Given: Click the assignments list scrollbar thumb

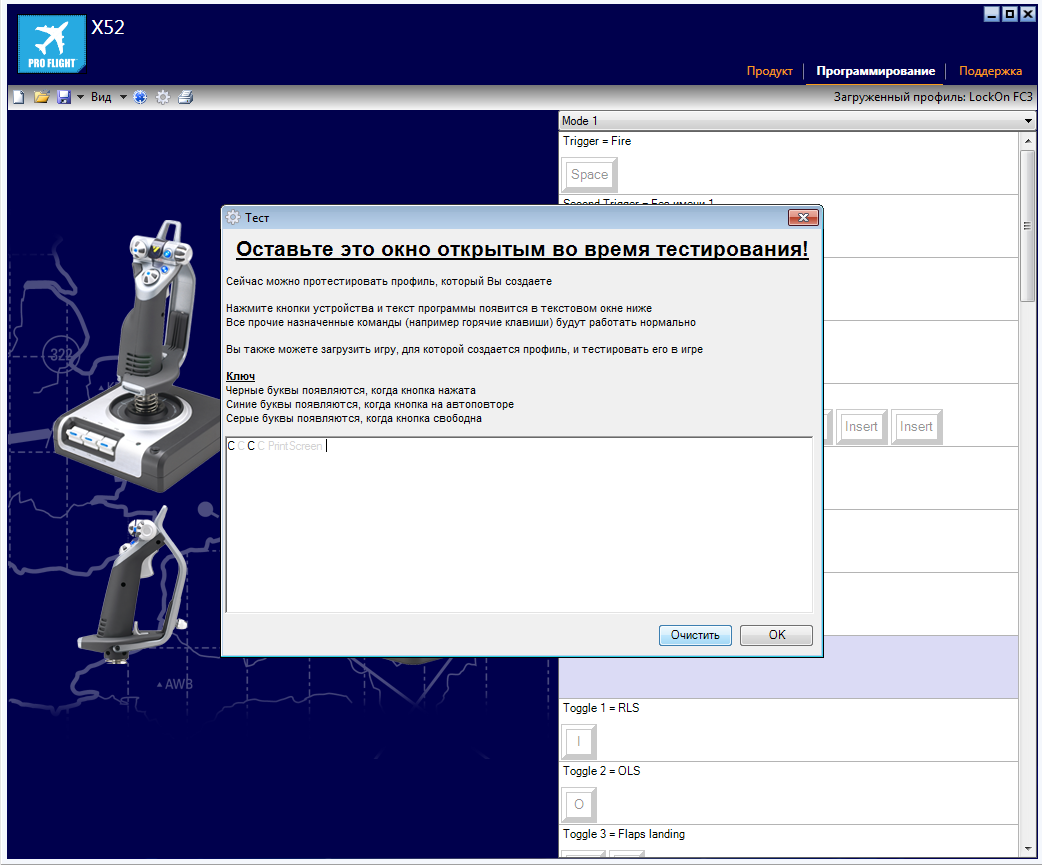Looking at the screenshot, I should pos(1027,226).
